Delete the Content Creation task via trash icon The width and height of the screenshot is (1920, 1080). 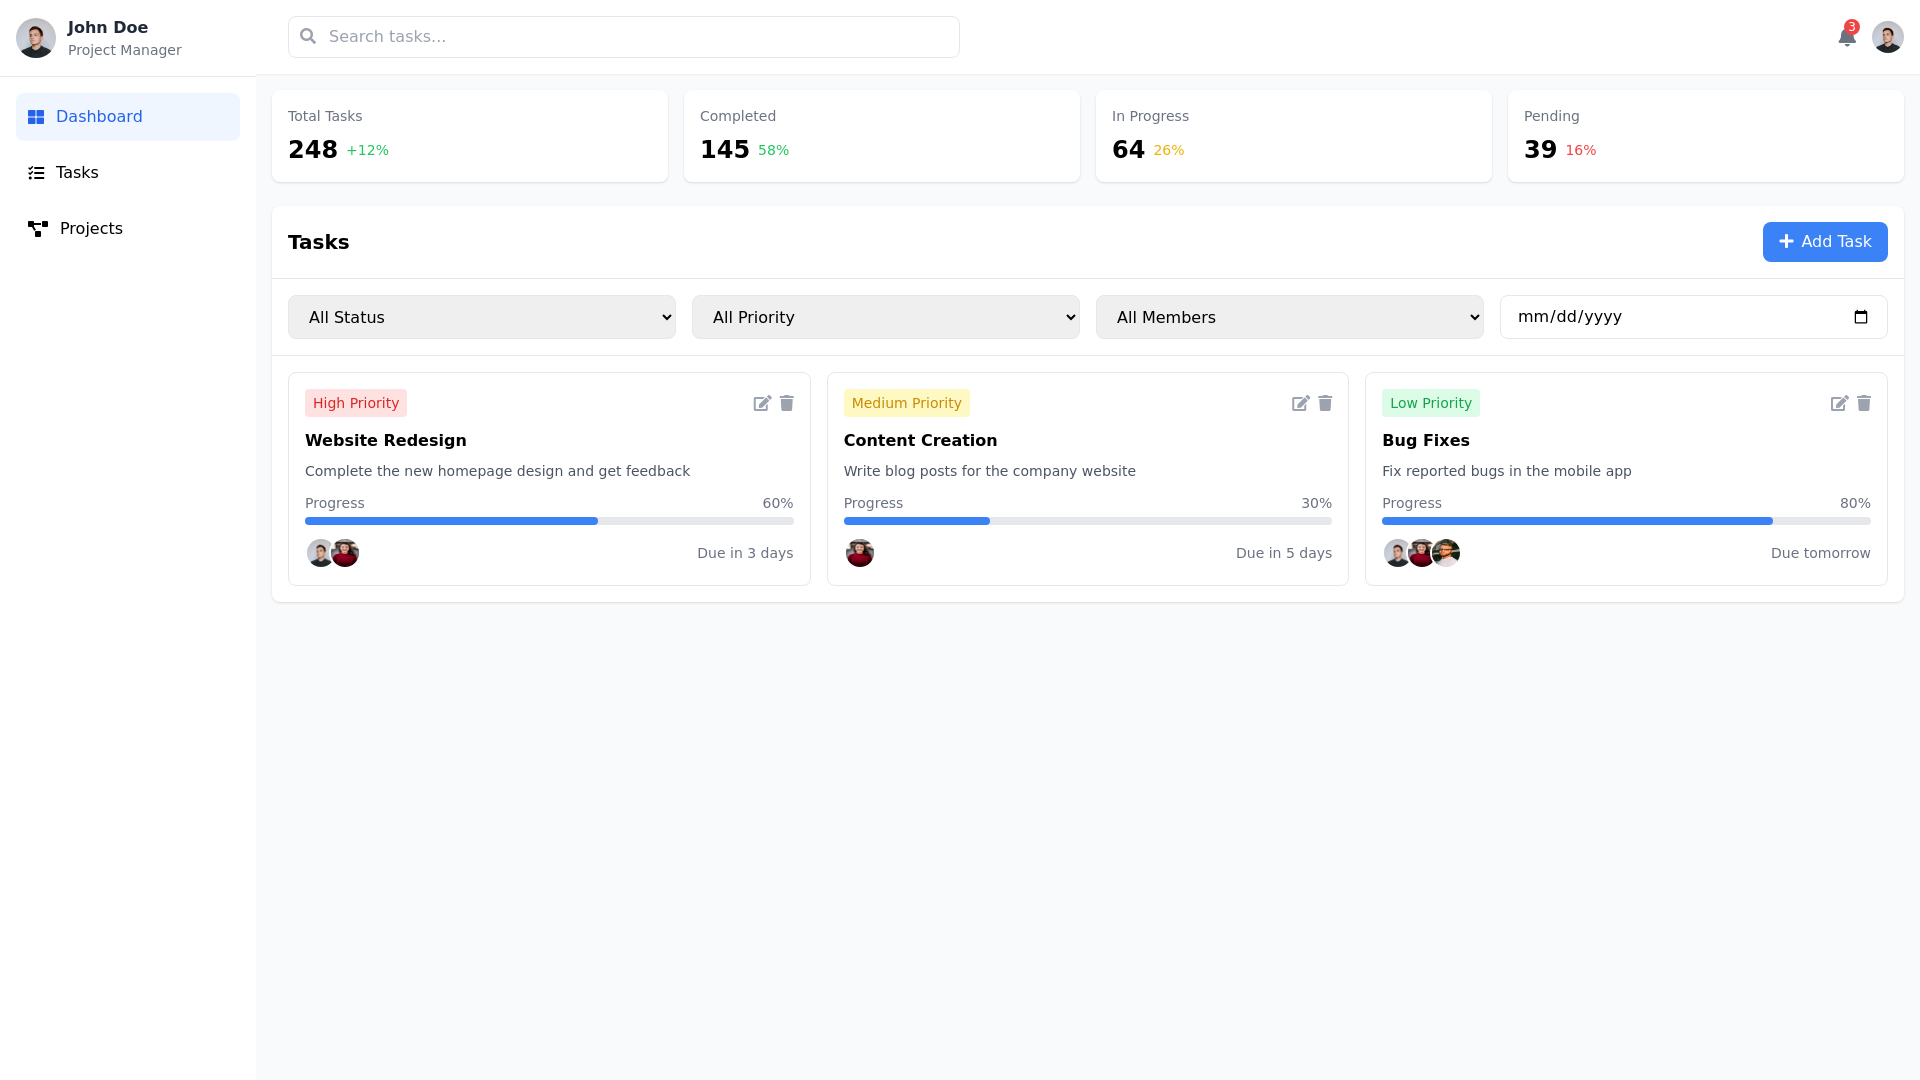(x=1325, y=403)
